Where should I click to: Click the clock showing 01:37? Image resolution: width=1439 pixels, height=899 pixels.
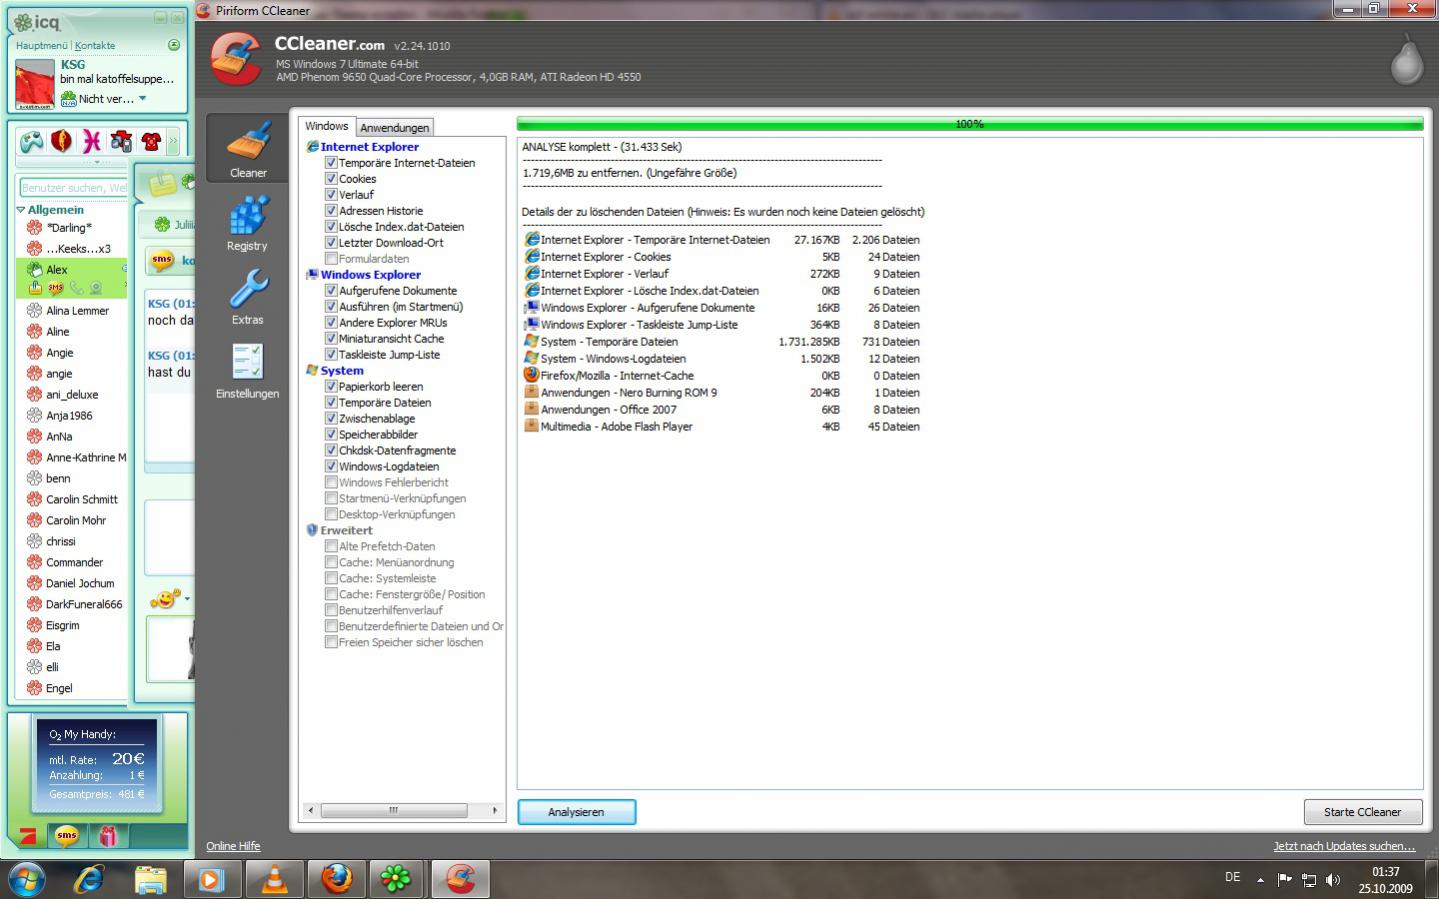1385,872
